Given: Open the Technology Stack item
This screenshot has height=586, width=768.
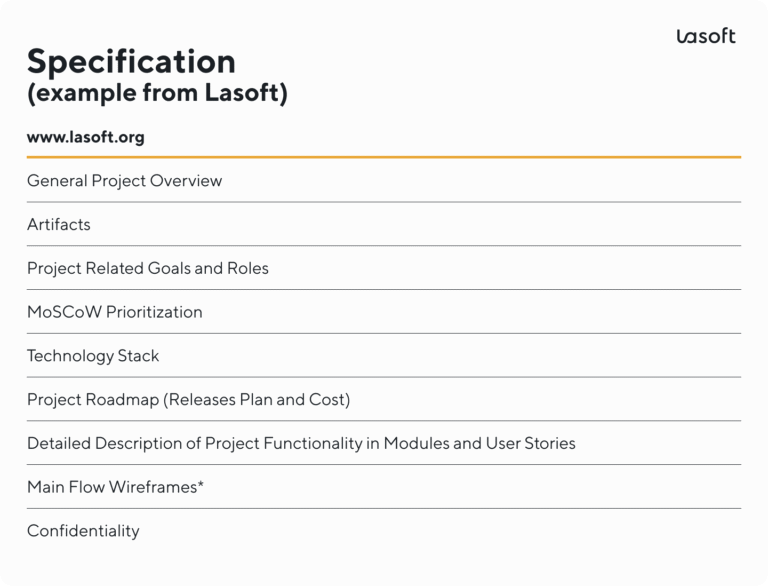Looking at the screenshot, I should [93, 356].
